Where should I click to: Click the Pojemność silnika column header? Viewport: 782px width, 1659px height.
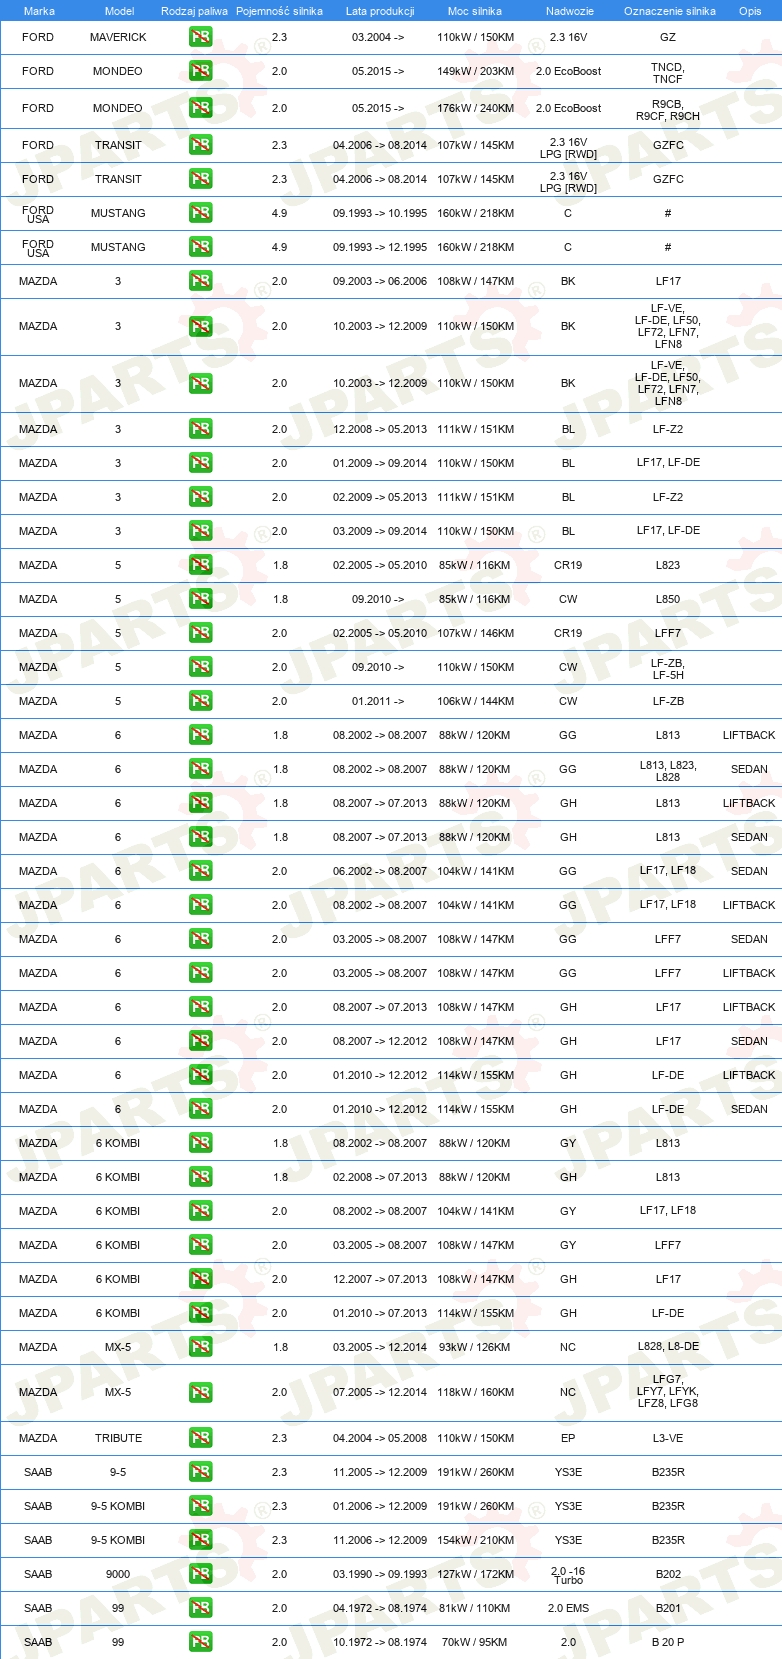point(279,11)
